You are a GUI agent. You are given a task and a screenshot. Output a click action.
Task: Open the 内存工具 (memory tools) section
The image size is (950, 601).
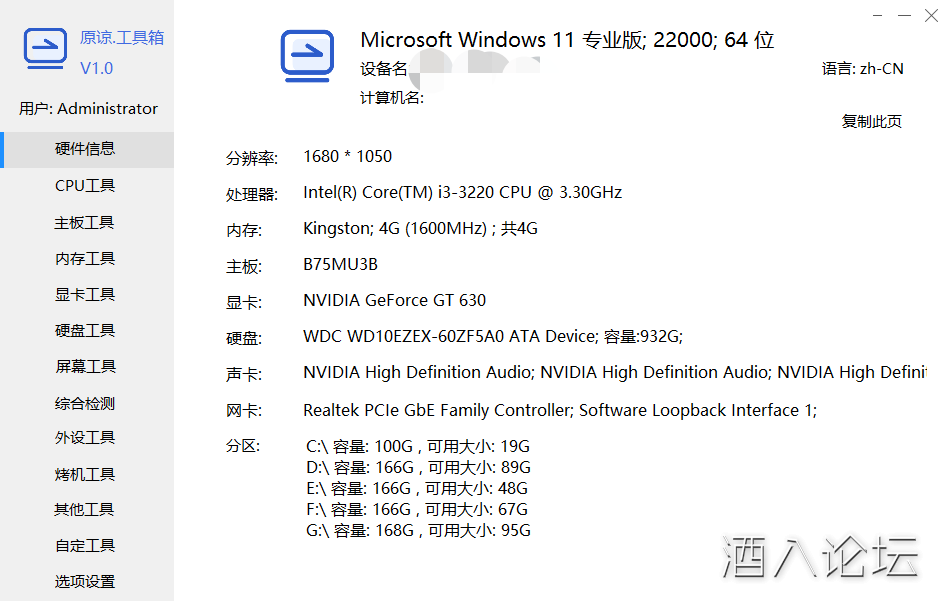(84, 257)
